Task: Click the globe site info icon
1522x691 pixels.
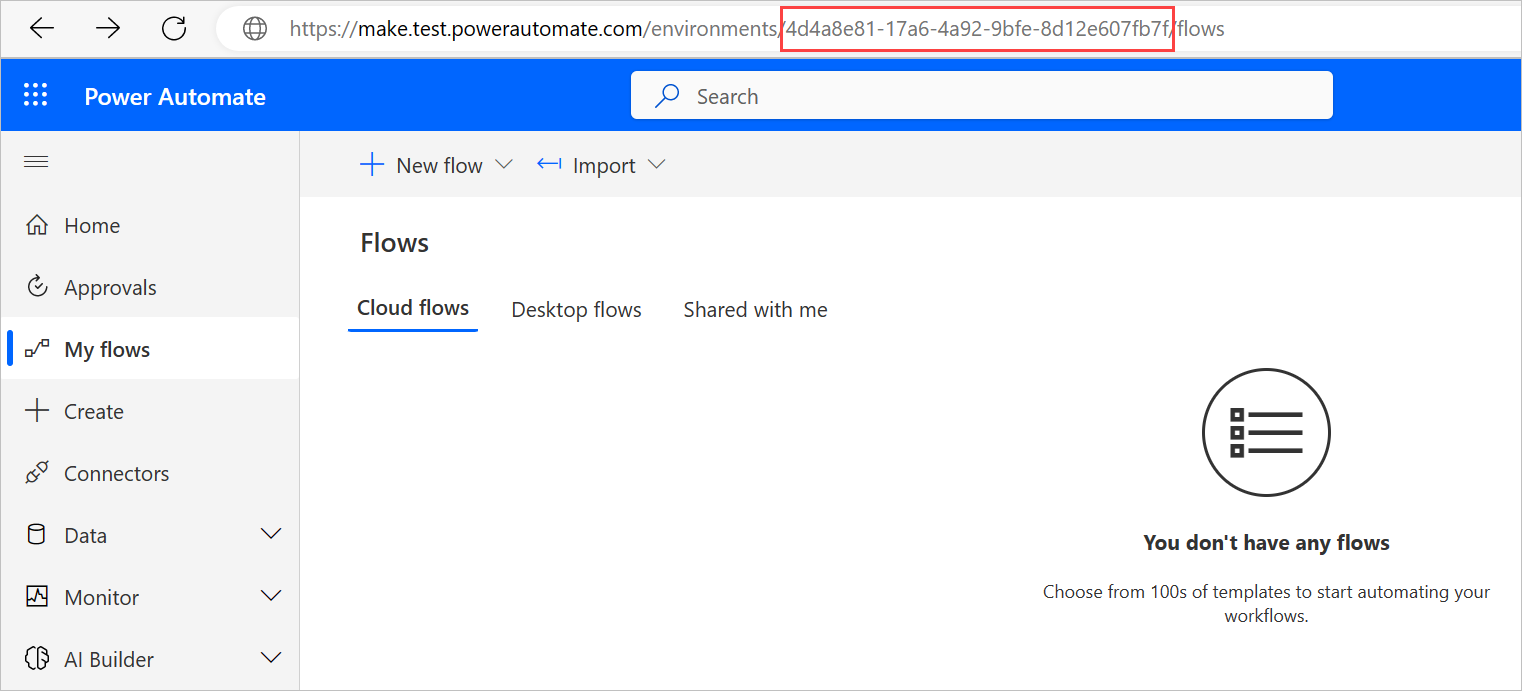Action: pyautogui.click(x=256, y=29)
